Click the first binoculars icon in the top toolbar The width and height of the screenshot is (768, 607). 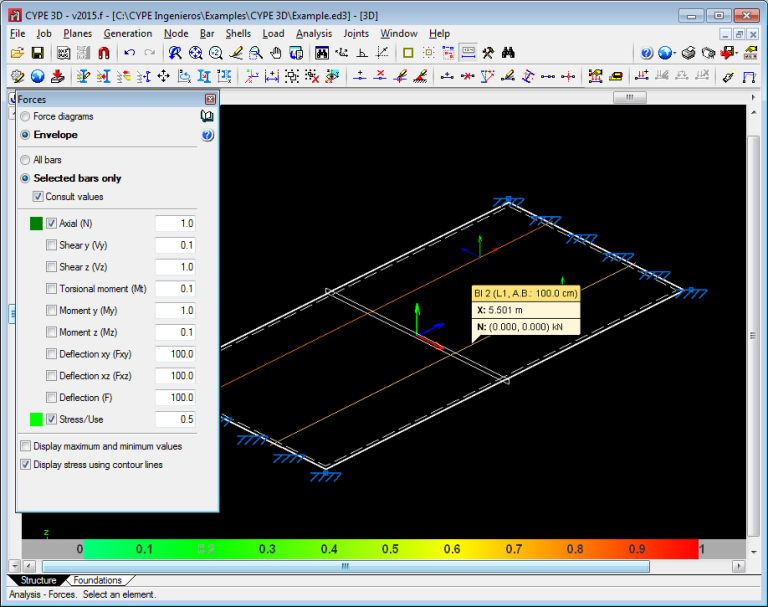tap(322, 53)
